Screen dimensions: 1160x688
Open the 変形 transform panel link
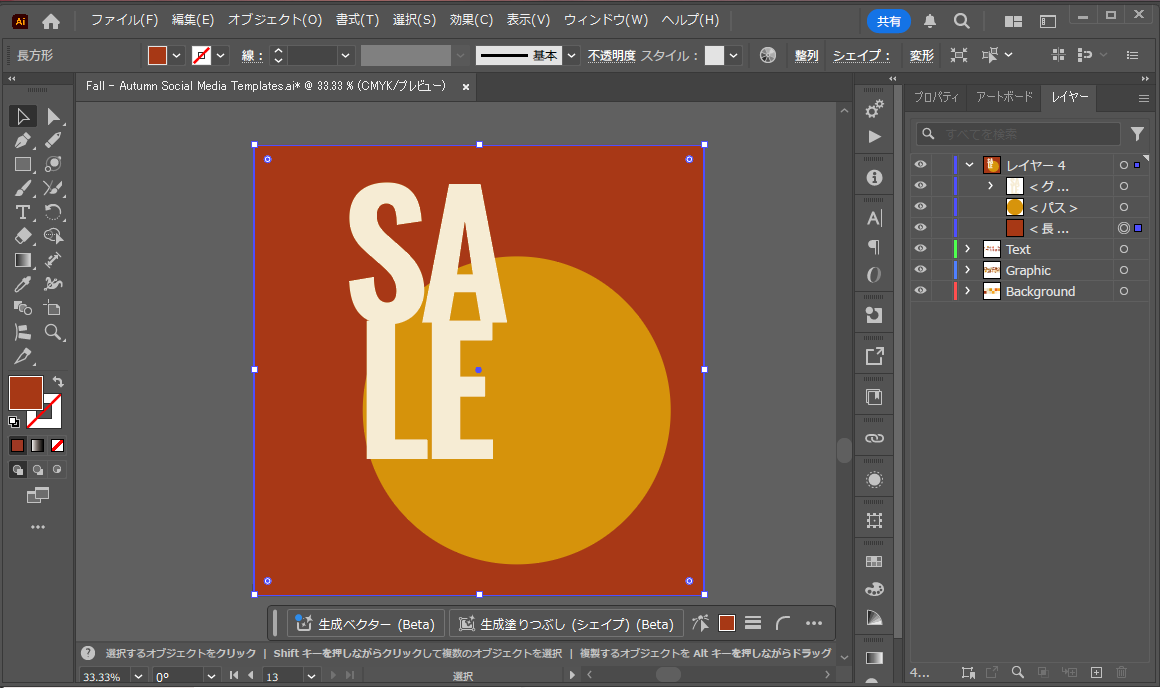point(922,55)
